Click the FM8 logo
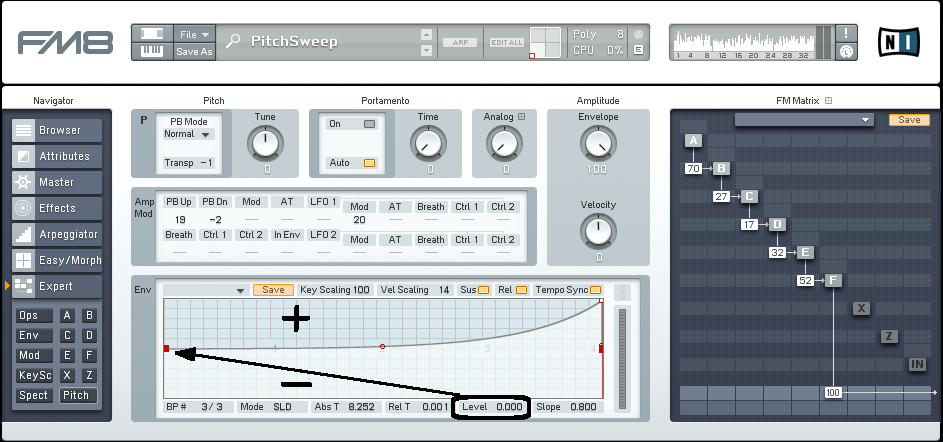The image size is (943, 442). point(65,42)
